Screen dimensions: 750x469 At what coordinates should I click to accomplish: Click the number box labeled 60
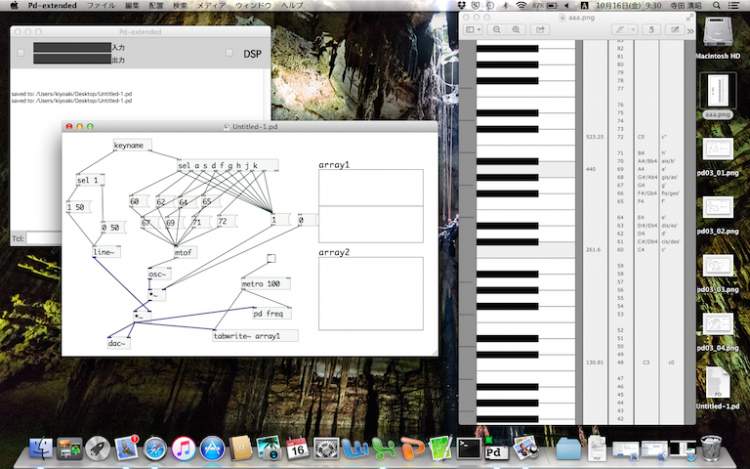[x=135, y=201]
